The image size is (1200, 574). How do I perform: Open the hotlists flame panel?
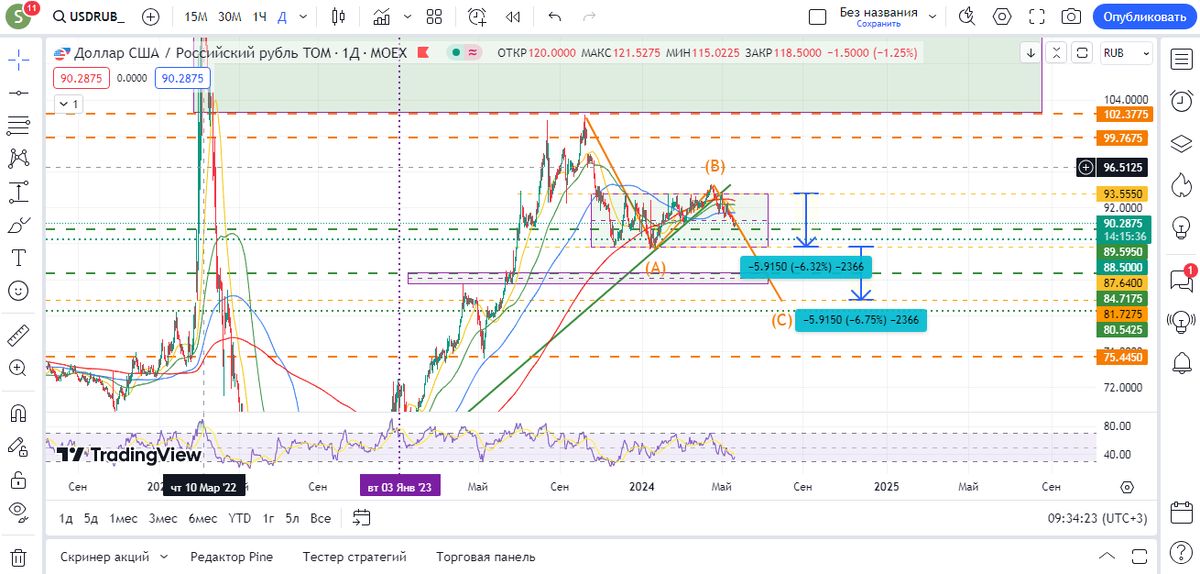pyautogui.click(x=1180, y=184)
